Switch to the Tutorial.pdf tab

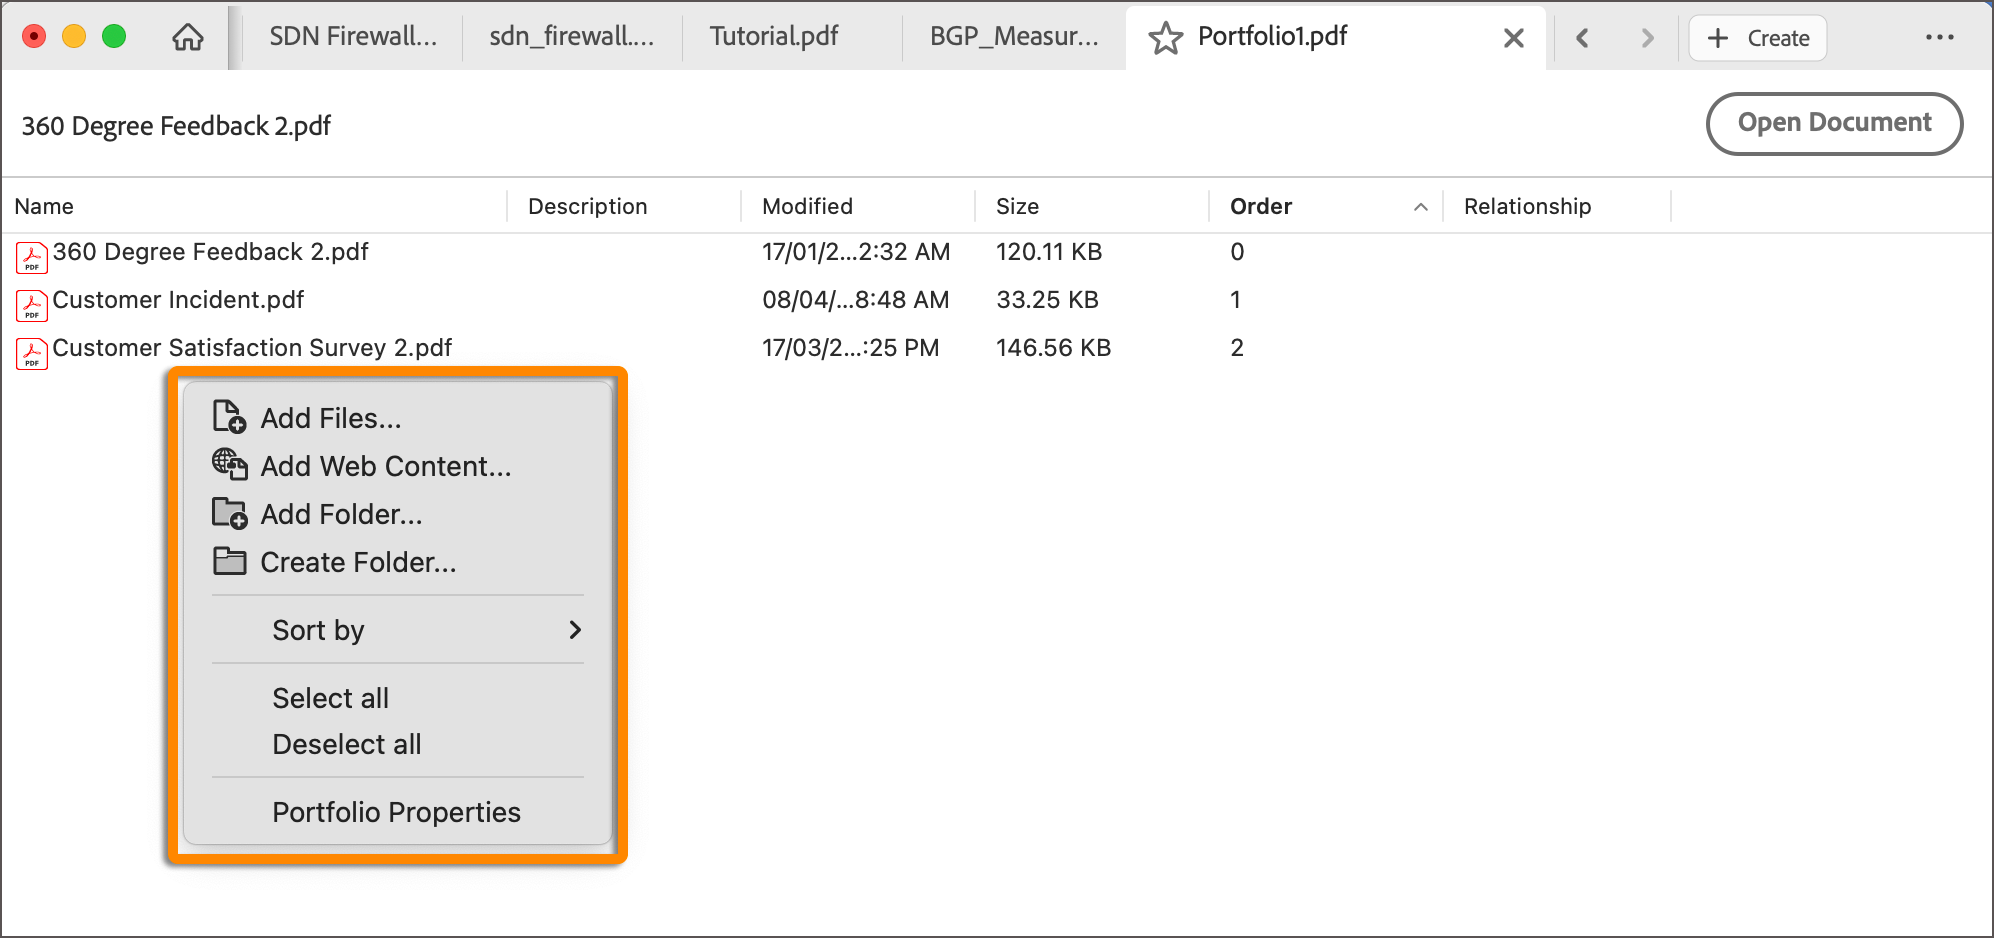coord(772,36)
